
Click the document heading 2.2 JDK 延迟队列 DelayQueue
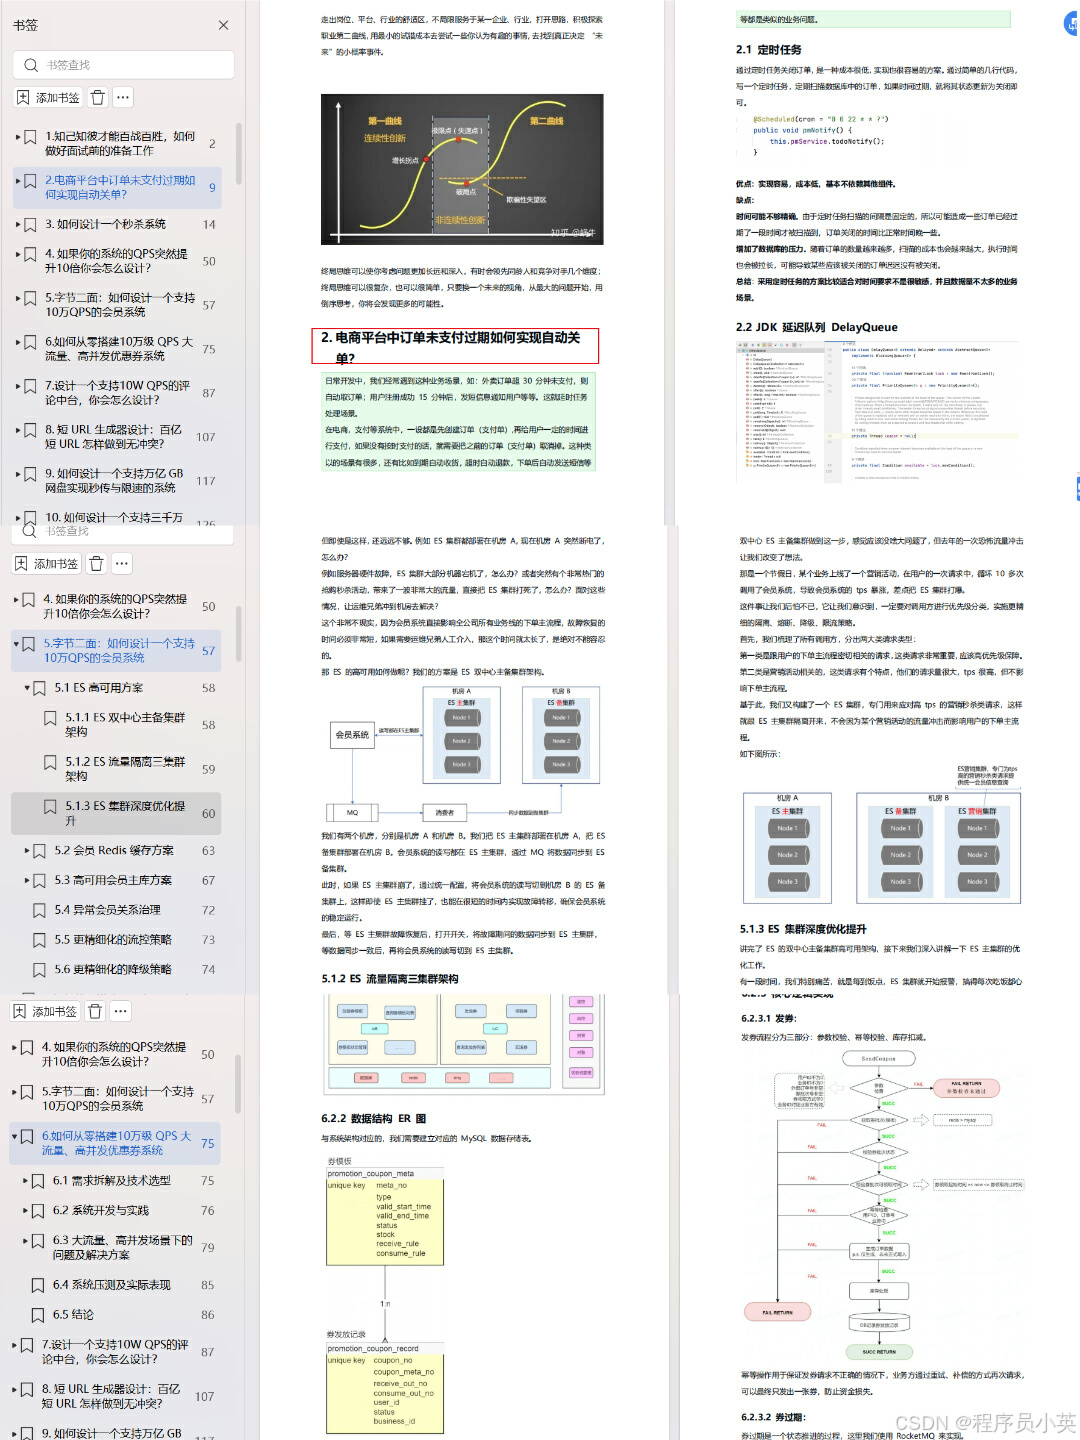tap(816, 327)
